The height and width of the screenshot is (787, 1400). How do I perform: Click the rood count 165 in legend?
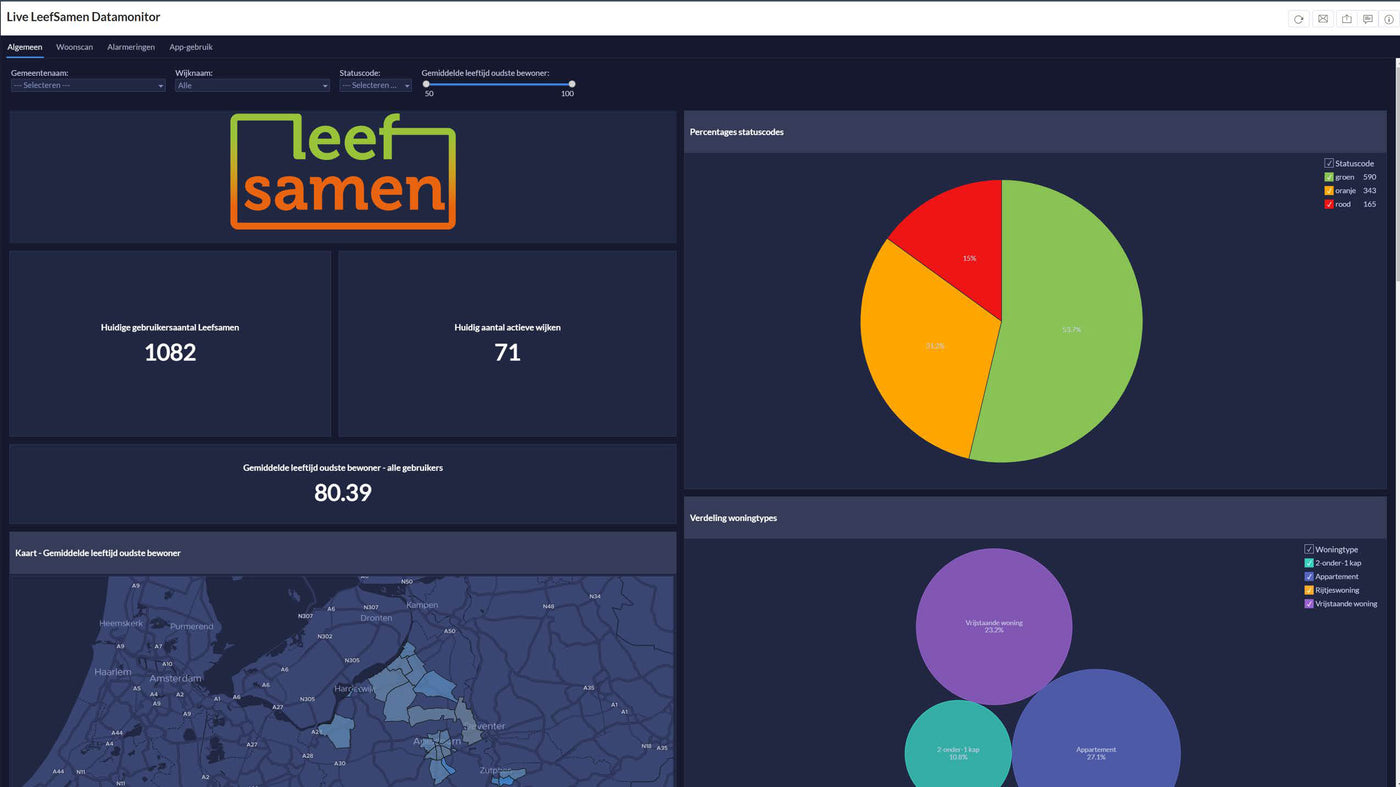[x=1369, y=204]
